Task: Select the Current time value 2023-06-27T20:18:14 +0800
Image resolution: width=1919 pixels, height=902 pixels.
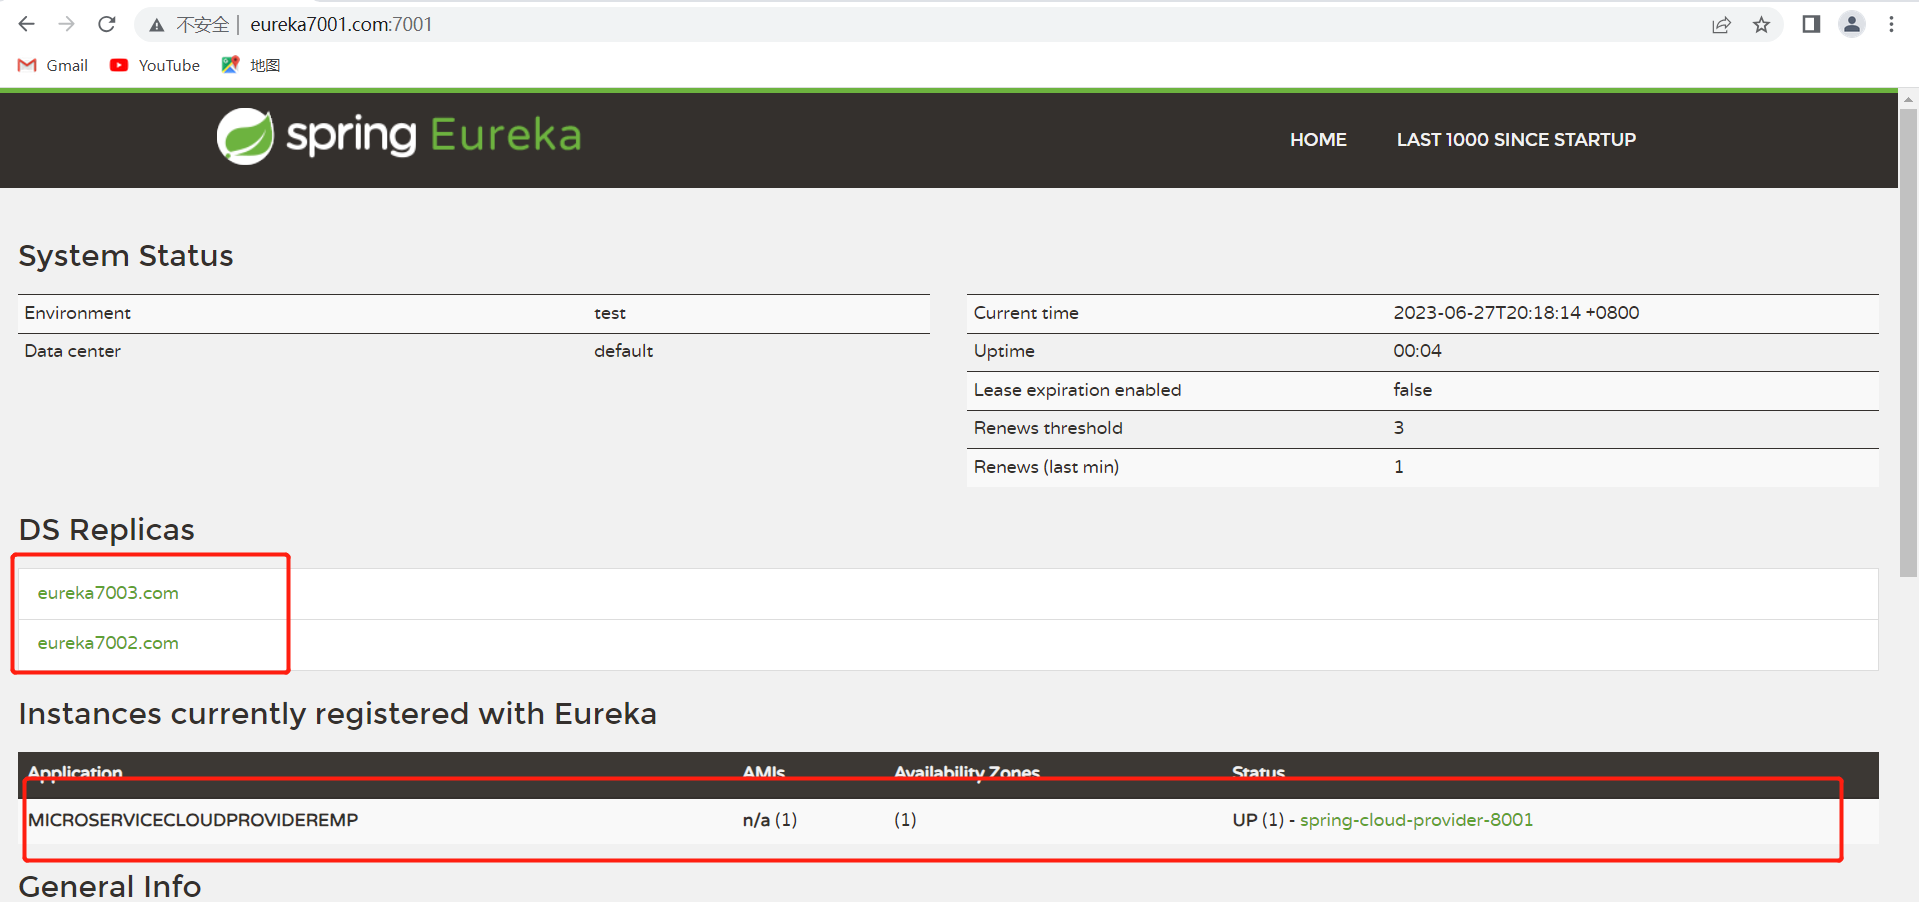Action: pos(1516,313)
